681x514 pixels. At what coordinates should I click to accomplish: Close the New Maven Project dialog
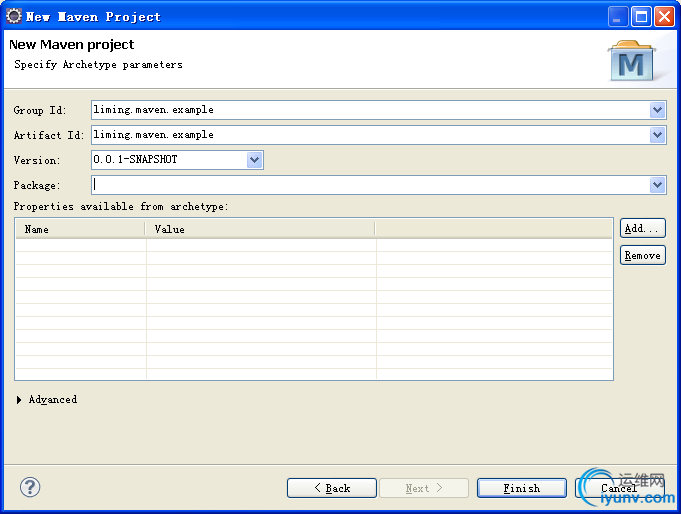tap(664, 17)
